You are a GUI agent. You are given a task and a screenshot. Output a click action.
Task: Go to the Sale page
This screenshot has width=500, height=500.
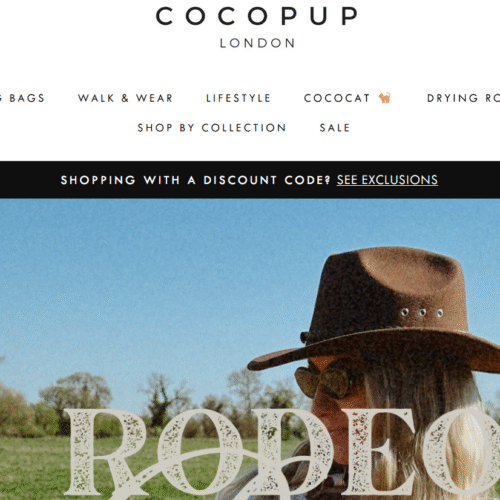pyautogui.click(x=335, y=128)
